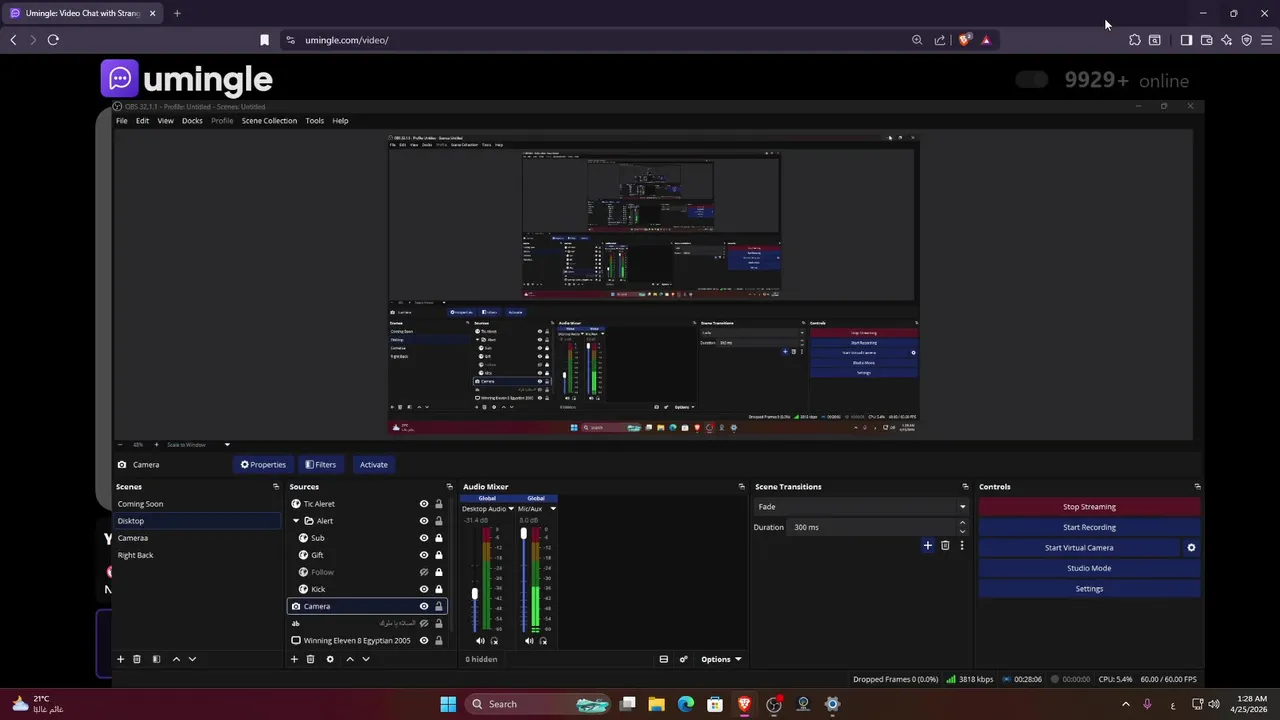The height and width of the screenshot is (720, 1280).
Task: Unlock the Winning Eleven 8 source lock
Action: point(438,641)
